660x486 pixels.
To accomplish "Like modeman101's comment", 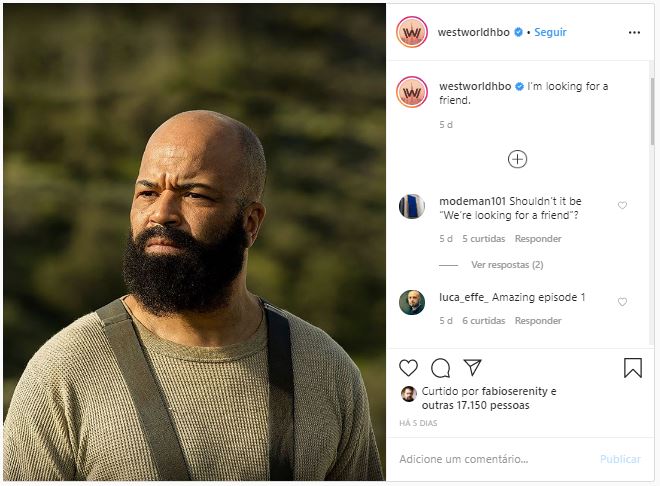I will 622,205.
